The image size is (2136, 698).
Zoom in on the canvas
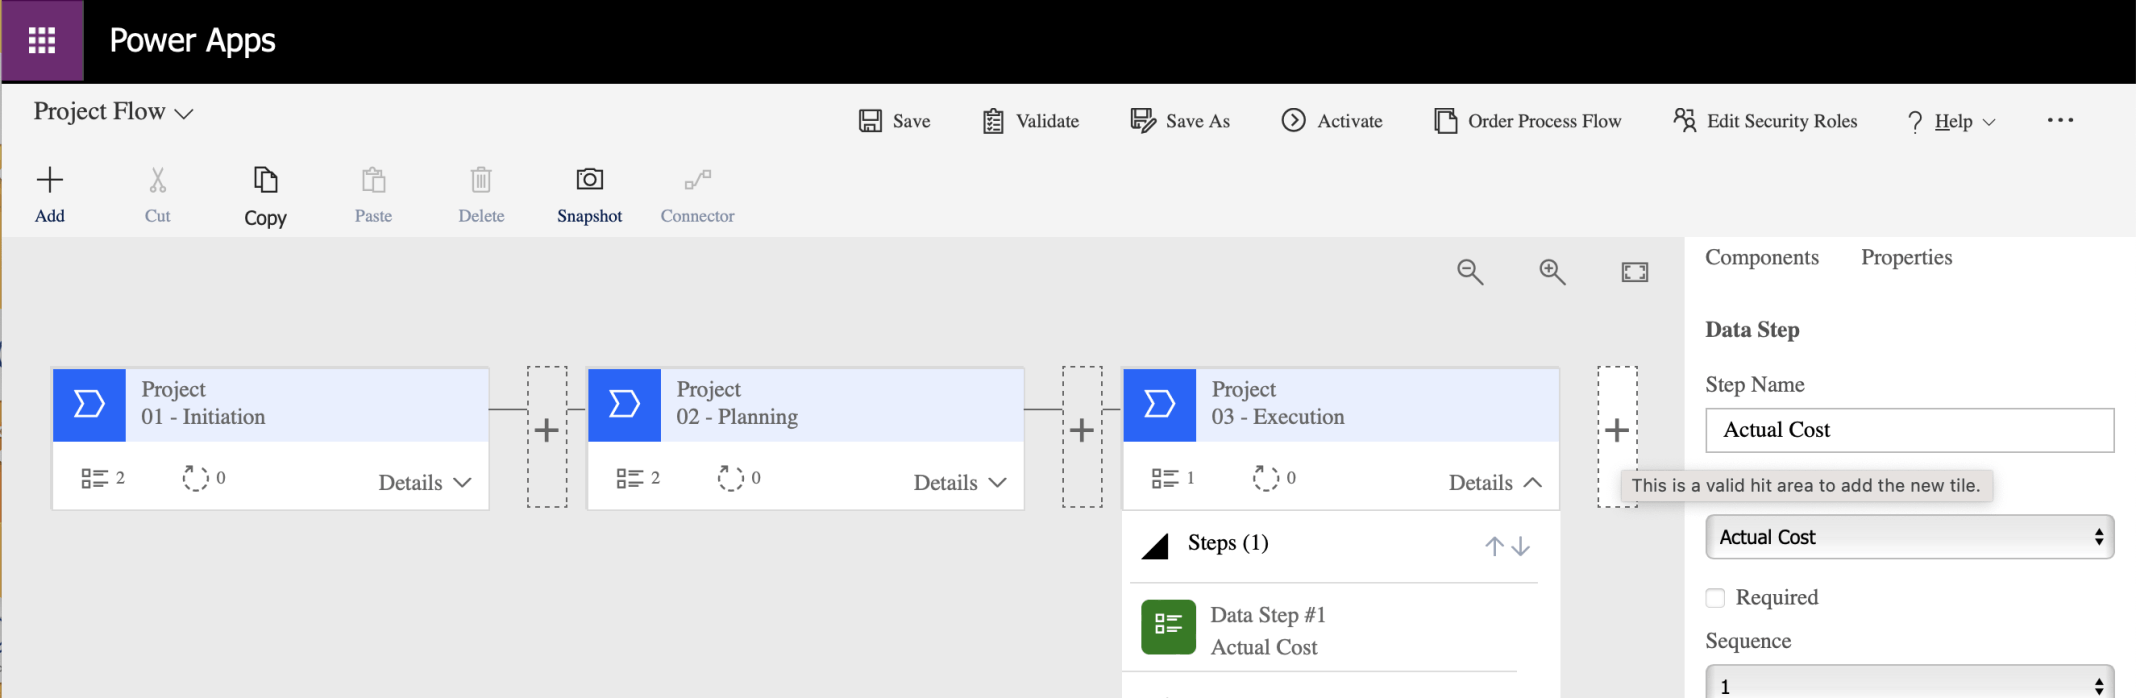point(1552,272)
